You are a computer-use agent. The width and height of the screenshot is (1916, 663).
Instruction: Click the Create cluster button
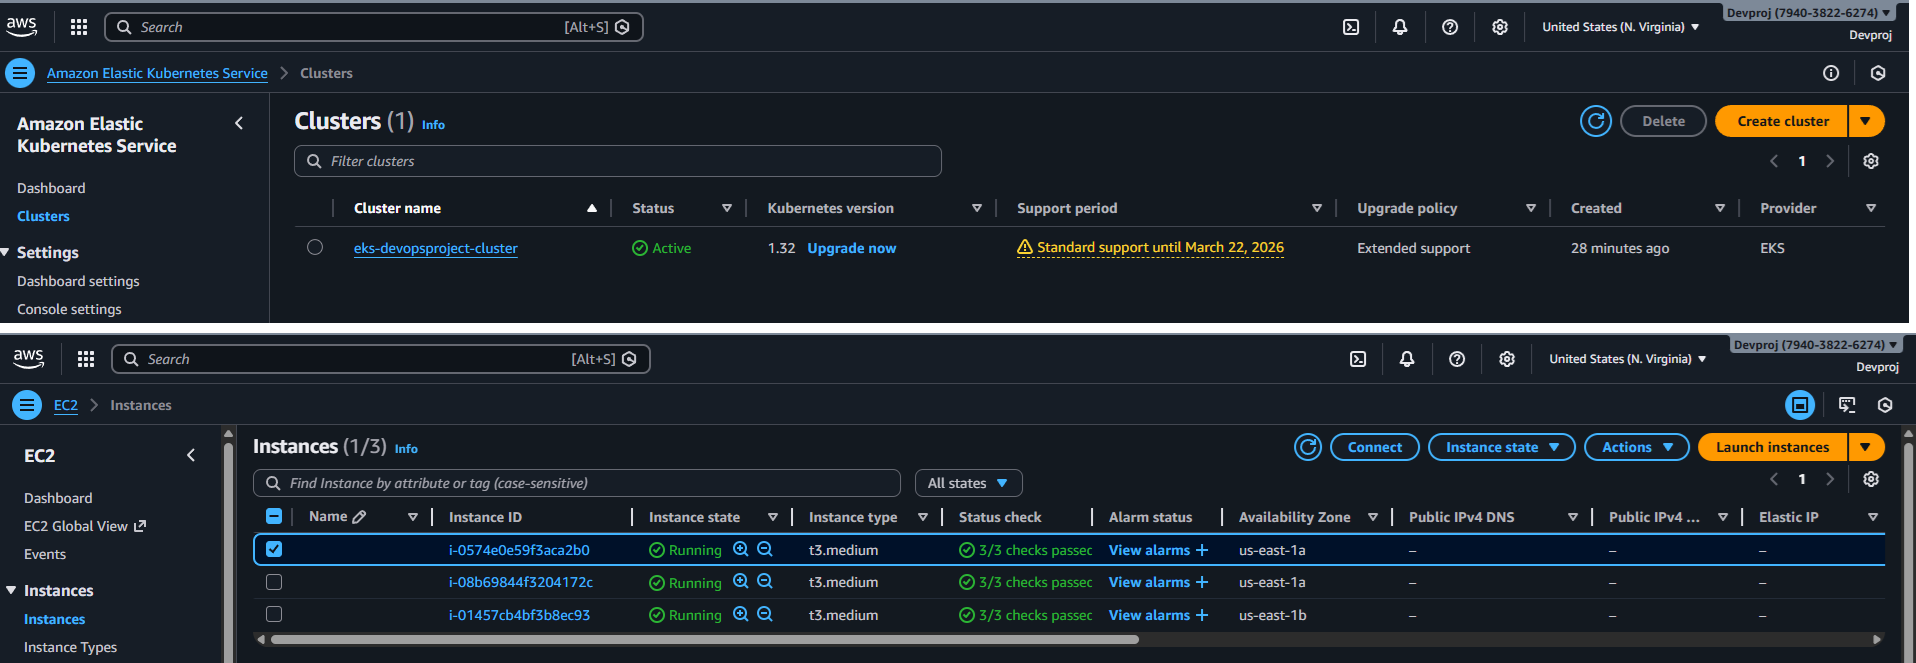(x=1782, y=121)
